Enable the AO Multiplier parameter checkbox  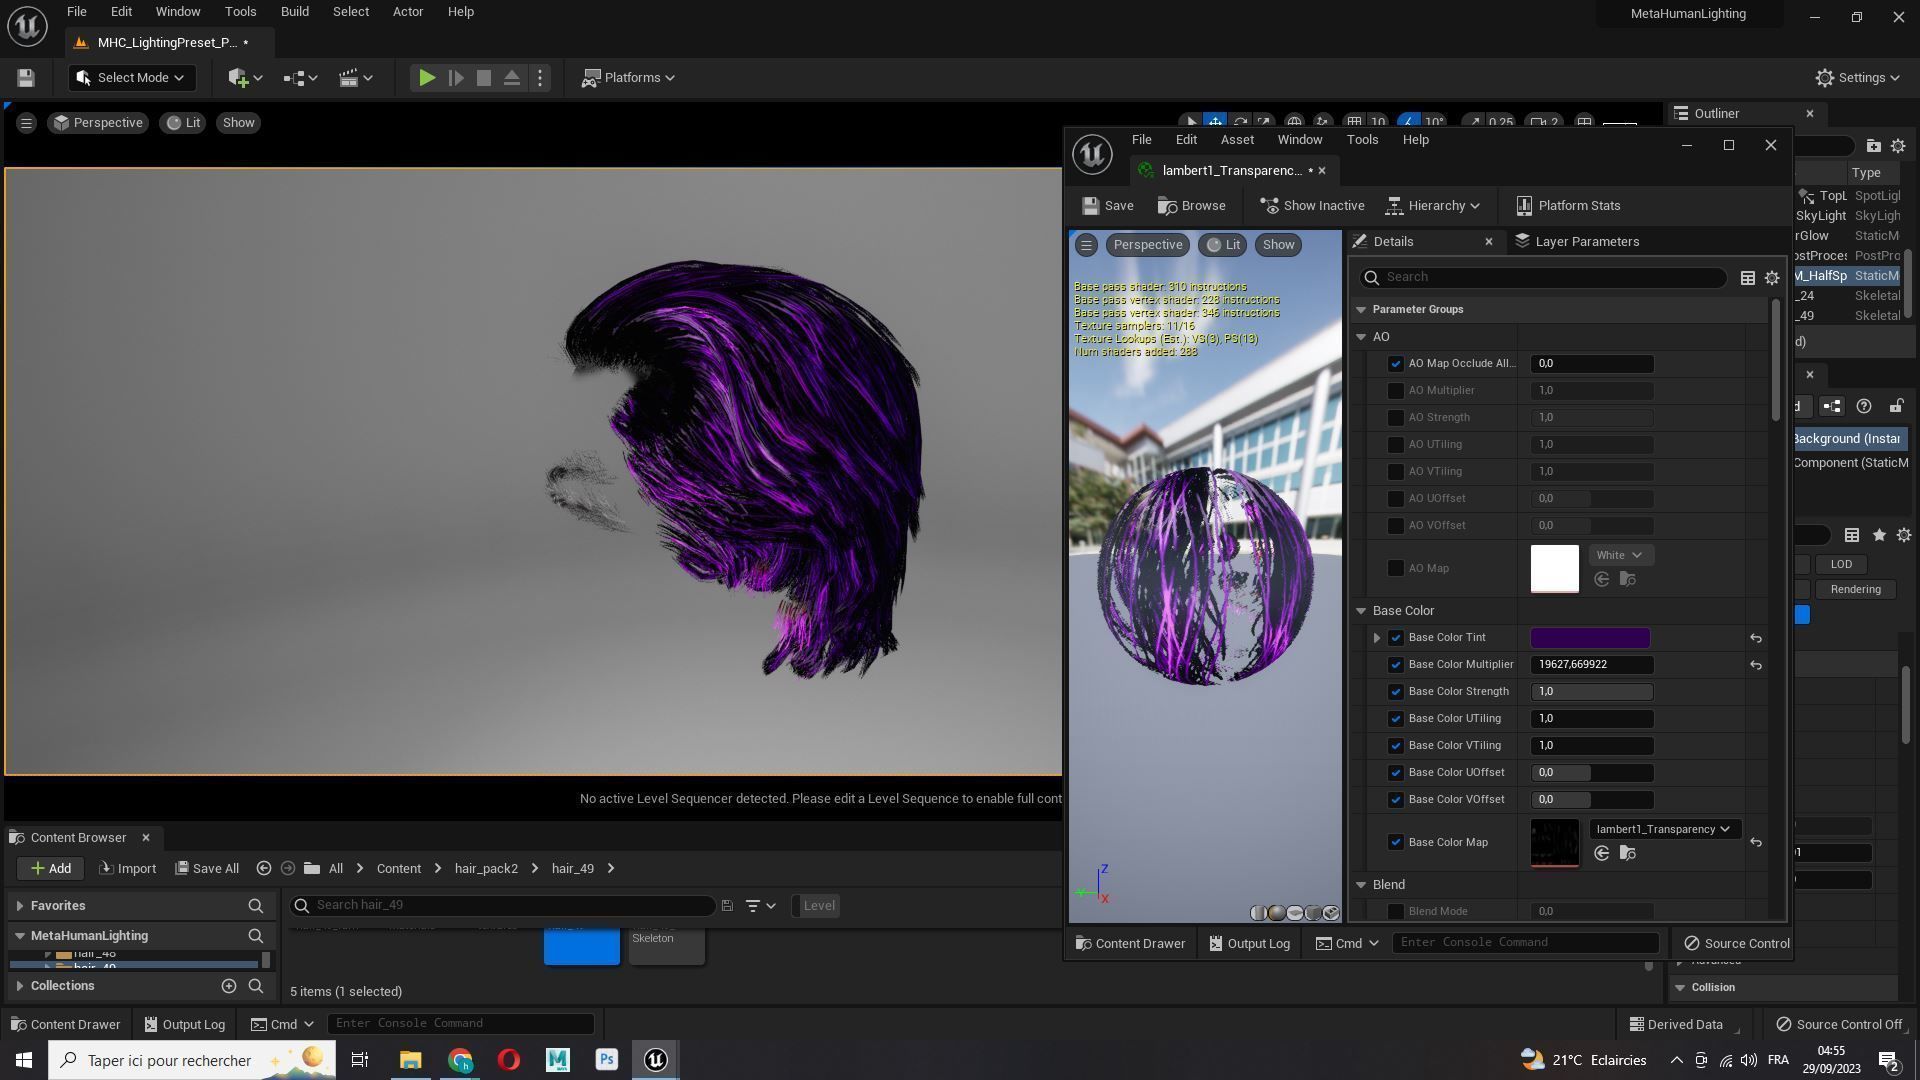[x=1396, y=391]
